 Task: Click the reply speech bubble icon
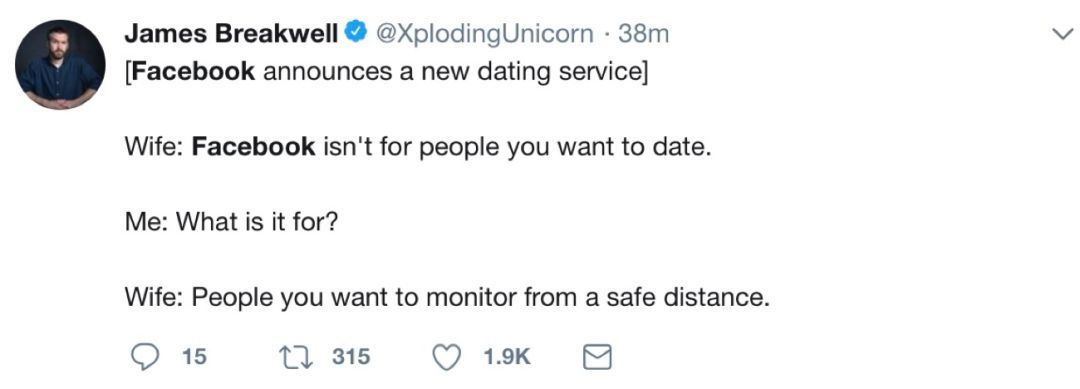coord(143,357)
